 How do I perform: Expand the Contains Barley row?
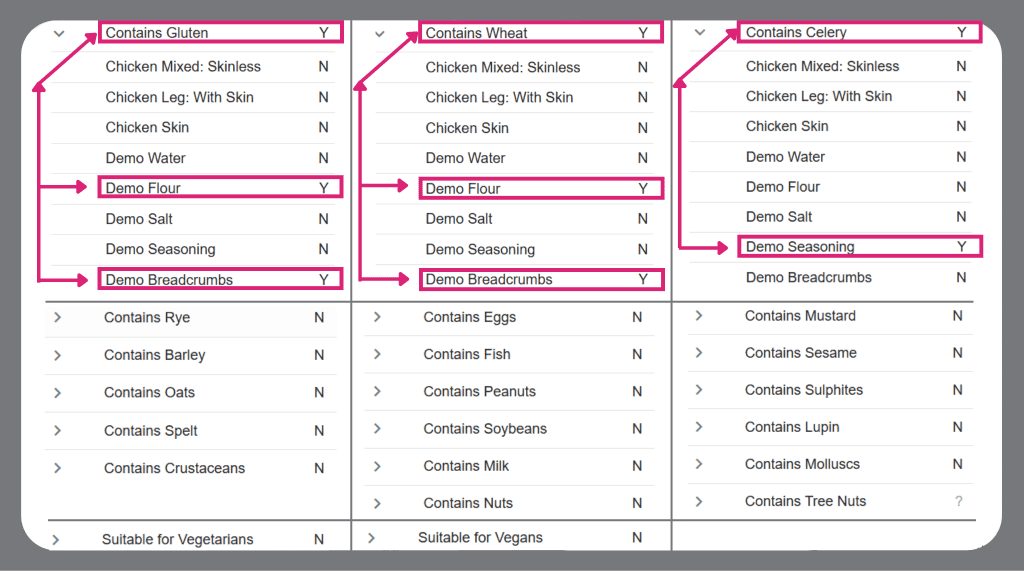point(58,355)
